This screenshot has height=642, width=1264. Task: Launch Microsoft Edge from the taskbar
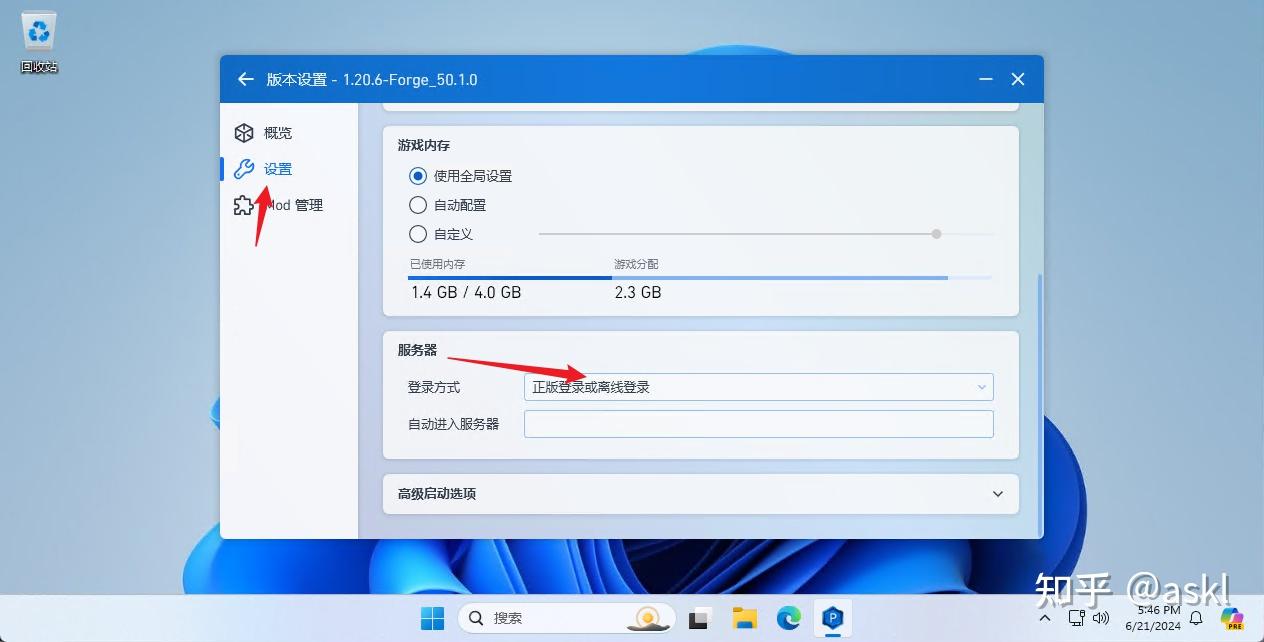(788, 618)
